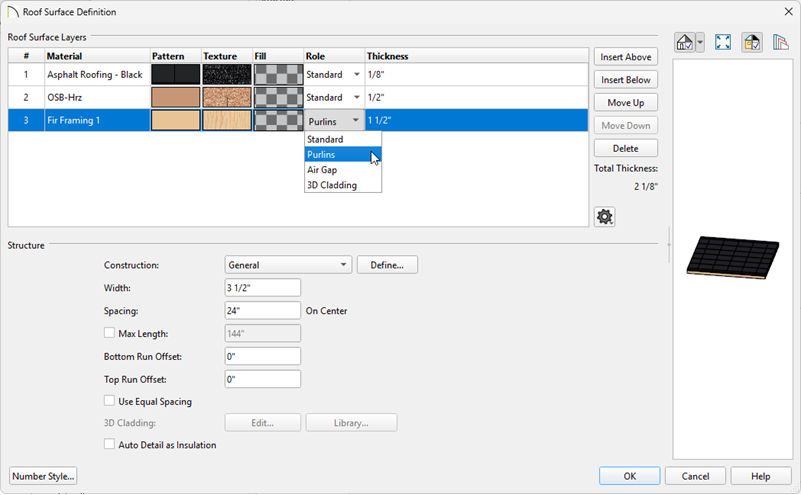
Task: Click the color toggle house icon
Action: (x=752, y=42)
